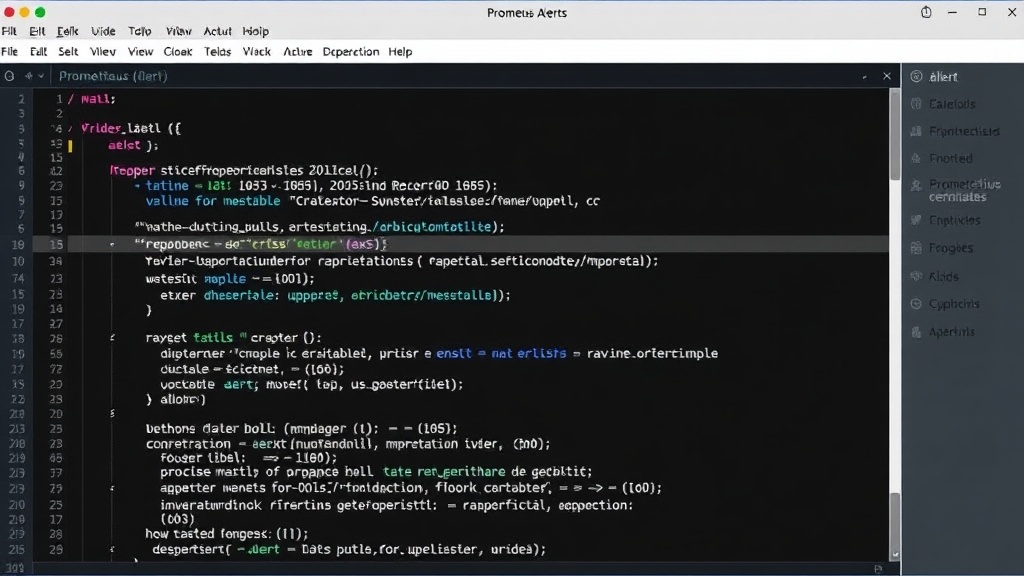The width and height of the screenshot is (1024, 576).
Task: Click the vertical scrollbar thumb in editor
Action: (895, 134)
